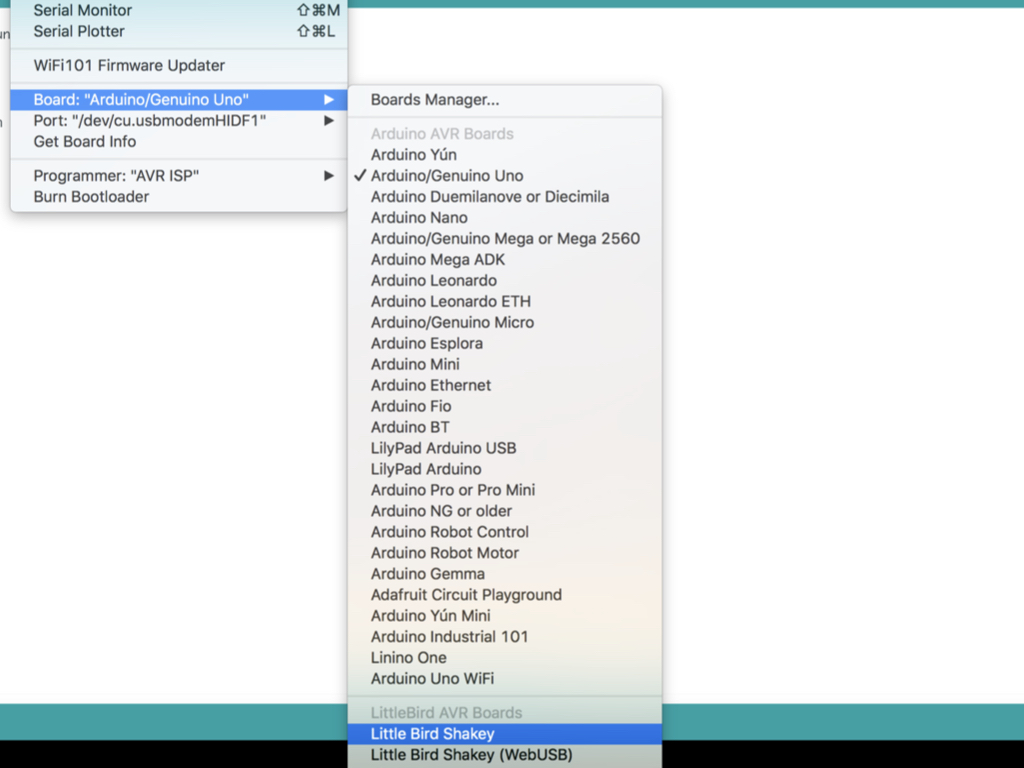
Task: Select the checked Arduino/Genuino Uno board
Action: point(505,175)
